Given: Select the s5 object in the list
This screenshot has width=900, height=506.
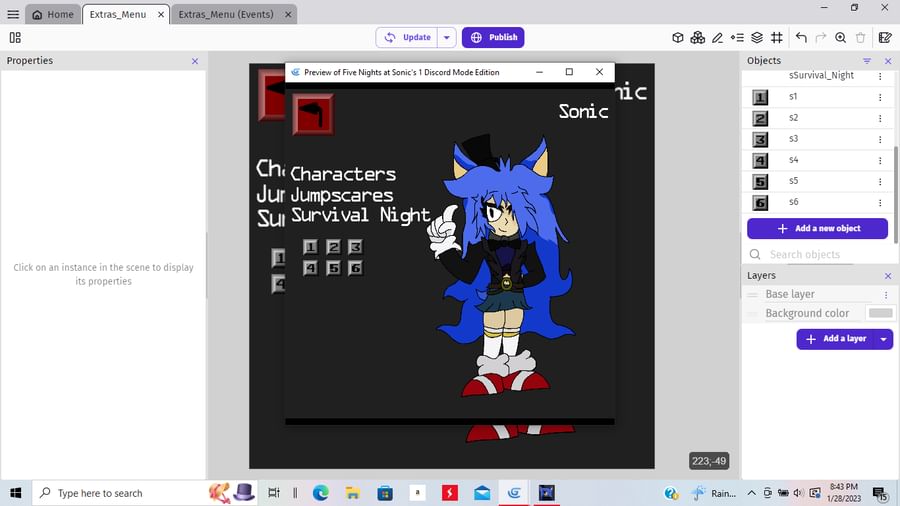Looking at the screenshot, I should [818, 181].
